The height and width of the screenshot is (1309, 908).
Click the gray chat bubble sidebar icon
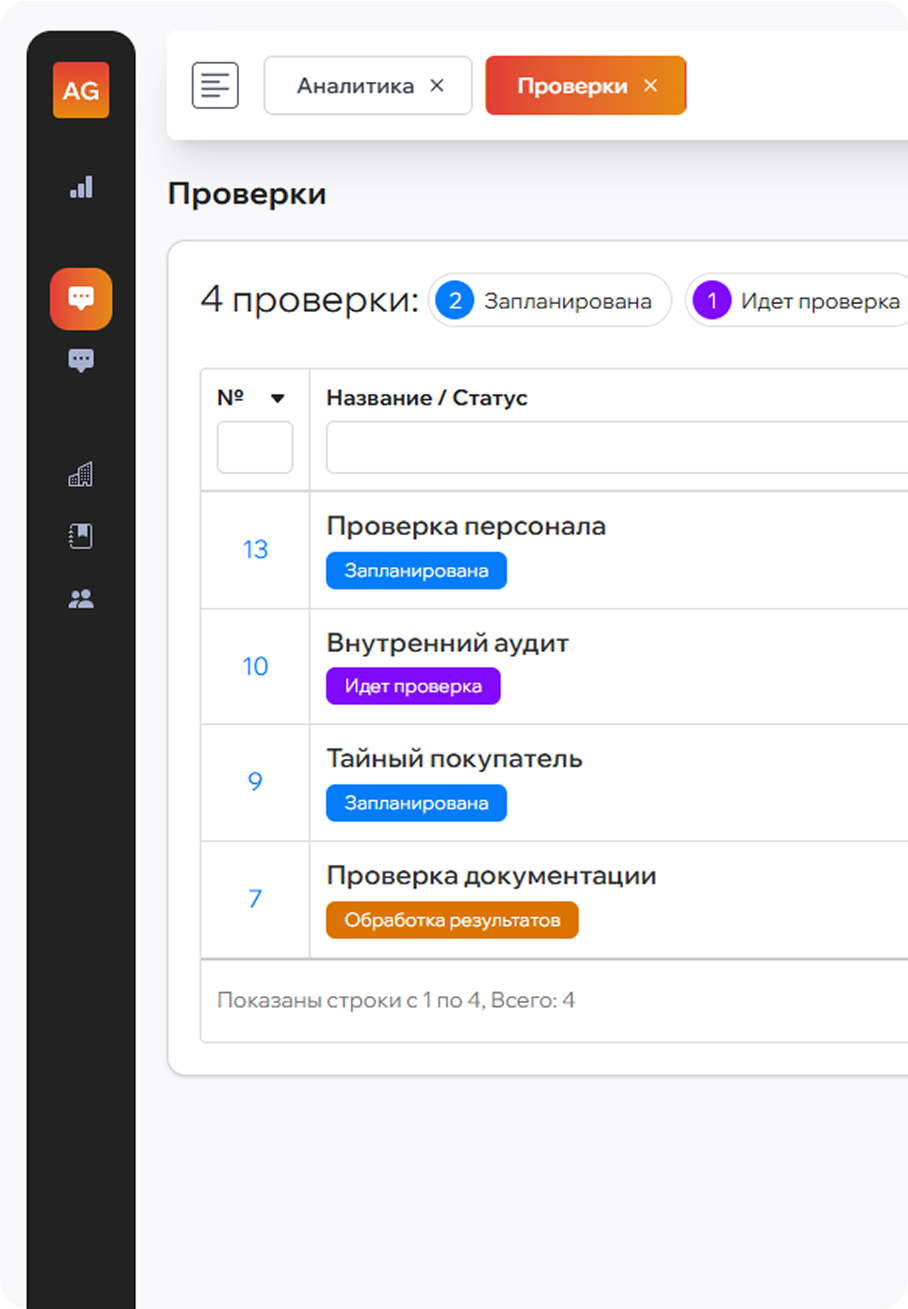(x=81, y=360)
